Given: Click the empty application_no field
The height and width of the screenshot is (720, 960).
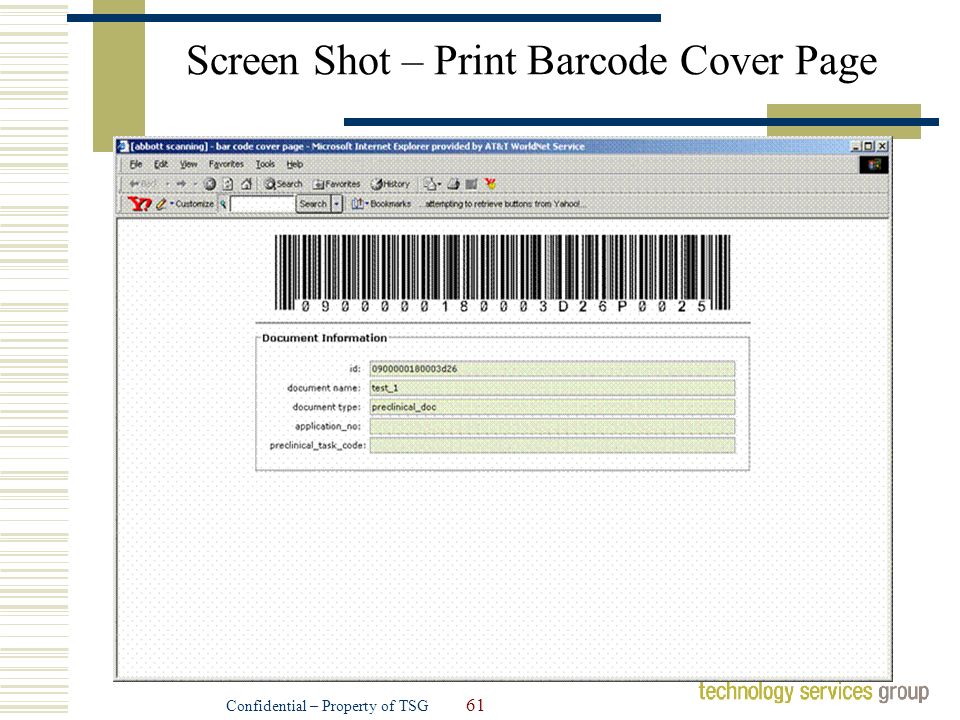Looking at the screenshot, I should tap(552, 426).
